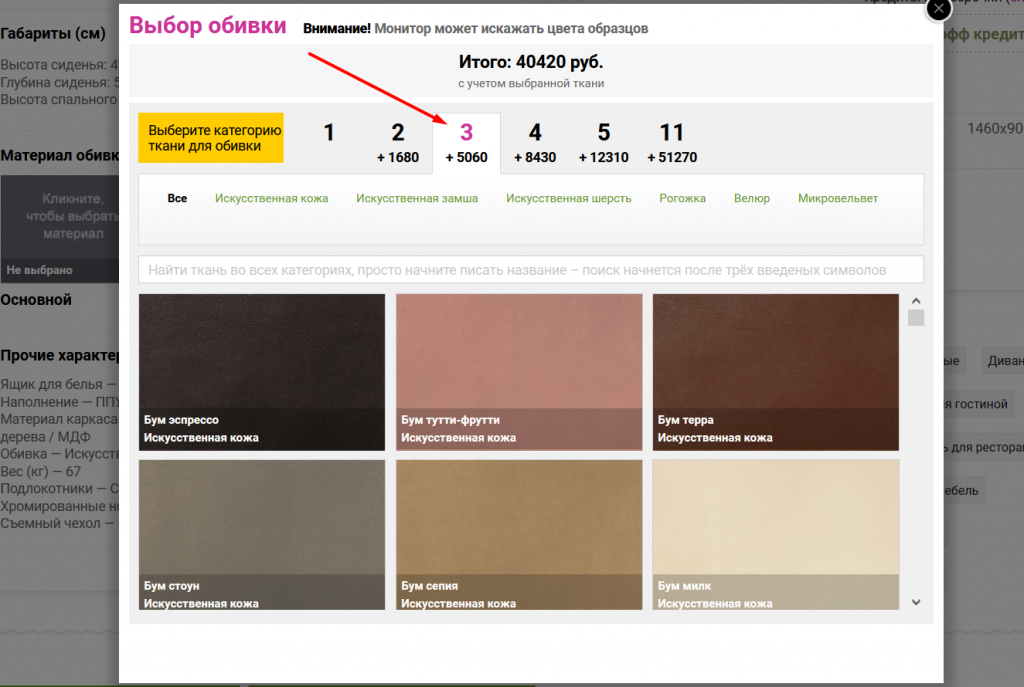The width and height of the screenshot is (1024, 687).
Task: Select fabric category 4 (+8430)
Action: (535, 143)
